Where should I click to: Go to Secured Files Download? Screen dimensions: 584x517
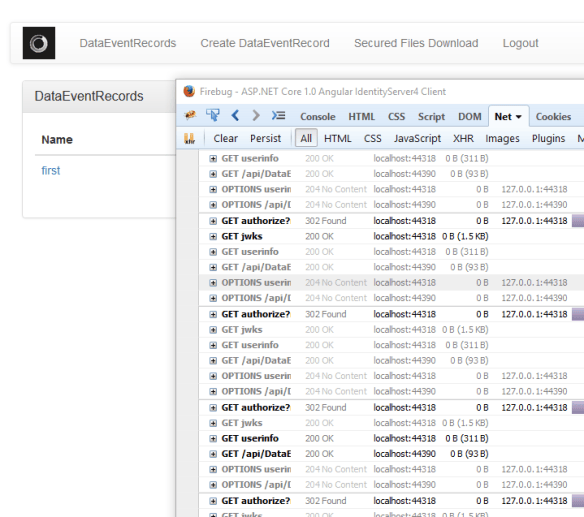pos(416,43)
